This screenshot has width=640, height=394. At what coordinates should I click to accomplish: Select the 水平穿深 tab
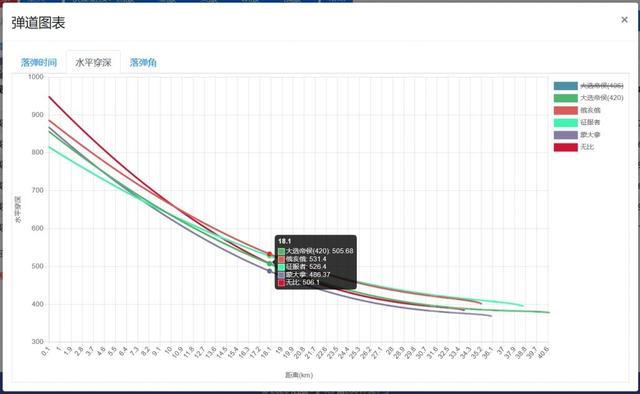click(93, 62)
